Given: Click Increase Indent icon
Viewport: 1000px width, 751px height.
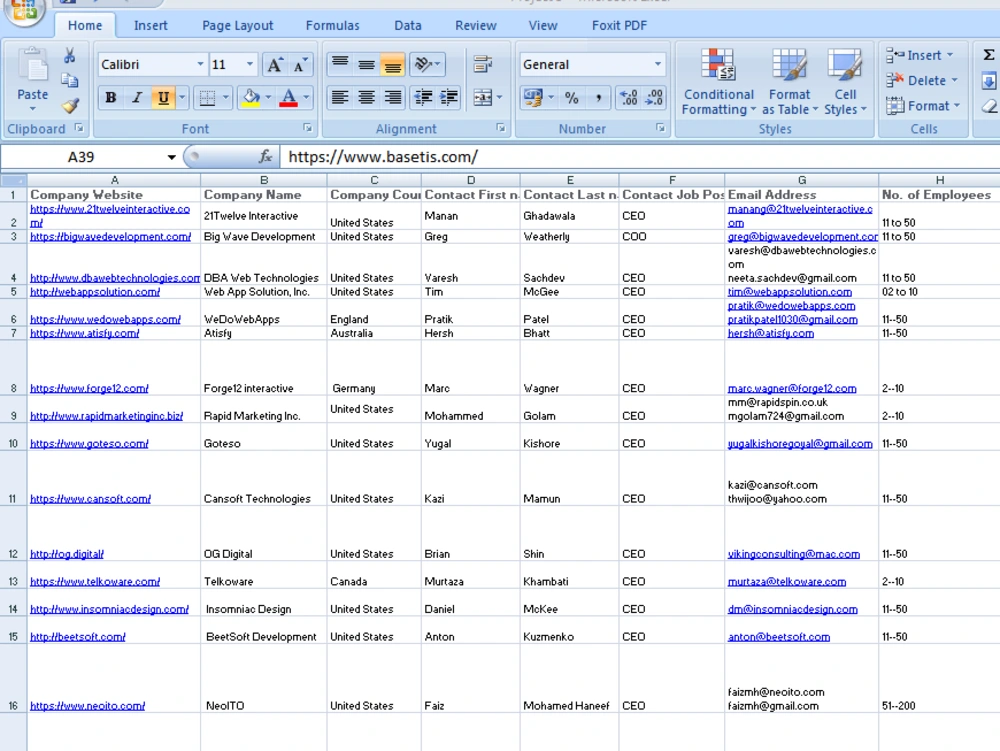Looking at the screenshot, I should point(449,98).
